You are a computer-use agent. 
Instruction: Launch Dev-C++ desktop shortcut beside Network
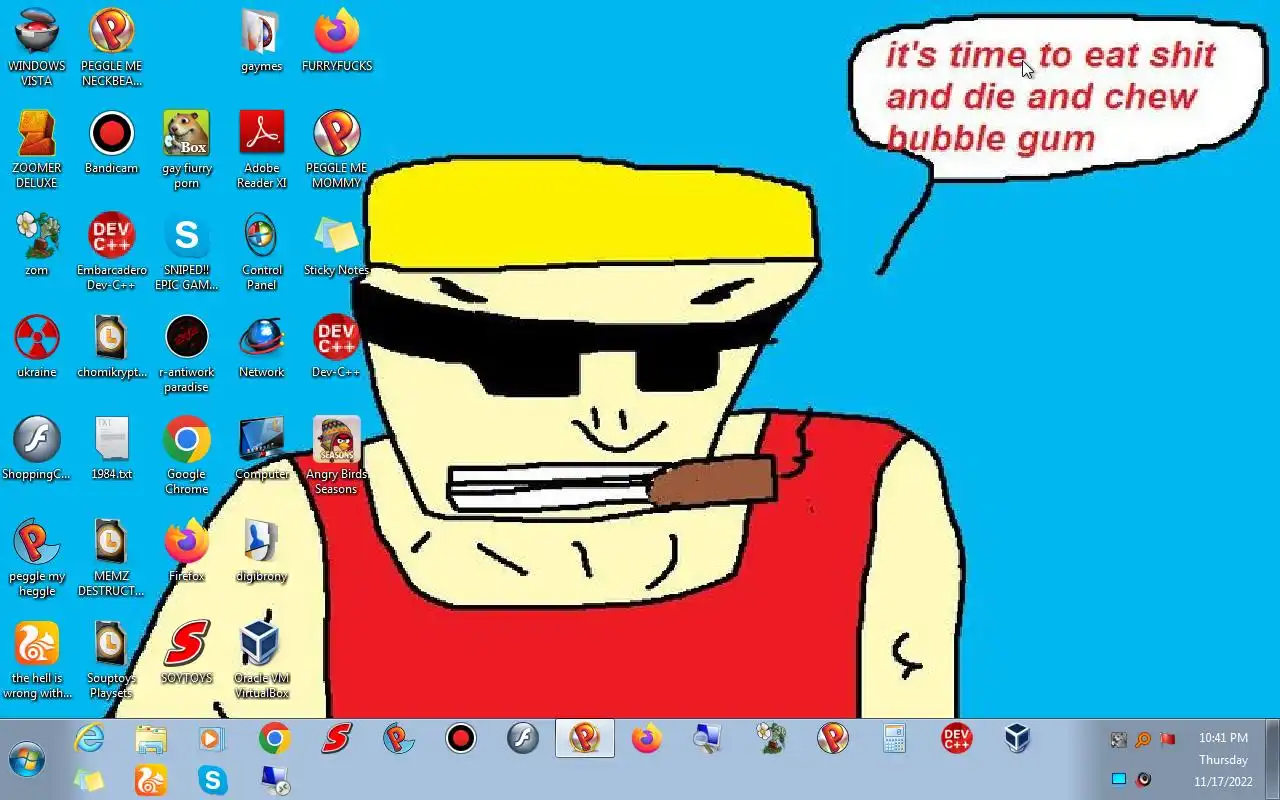(336, 346)
